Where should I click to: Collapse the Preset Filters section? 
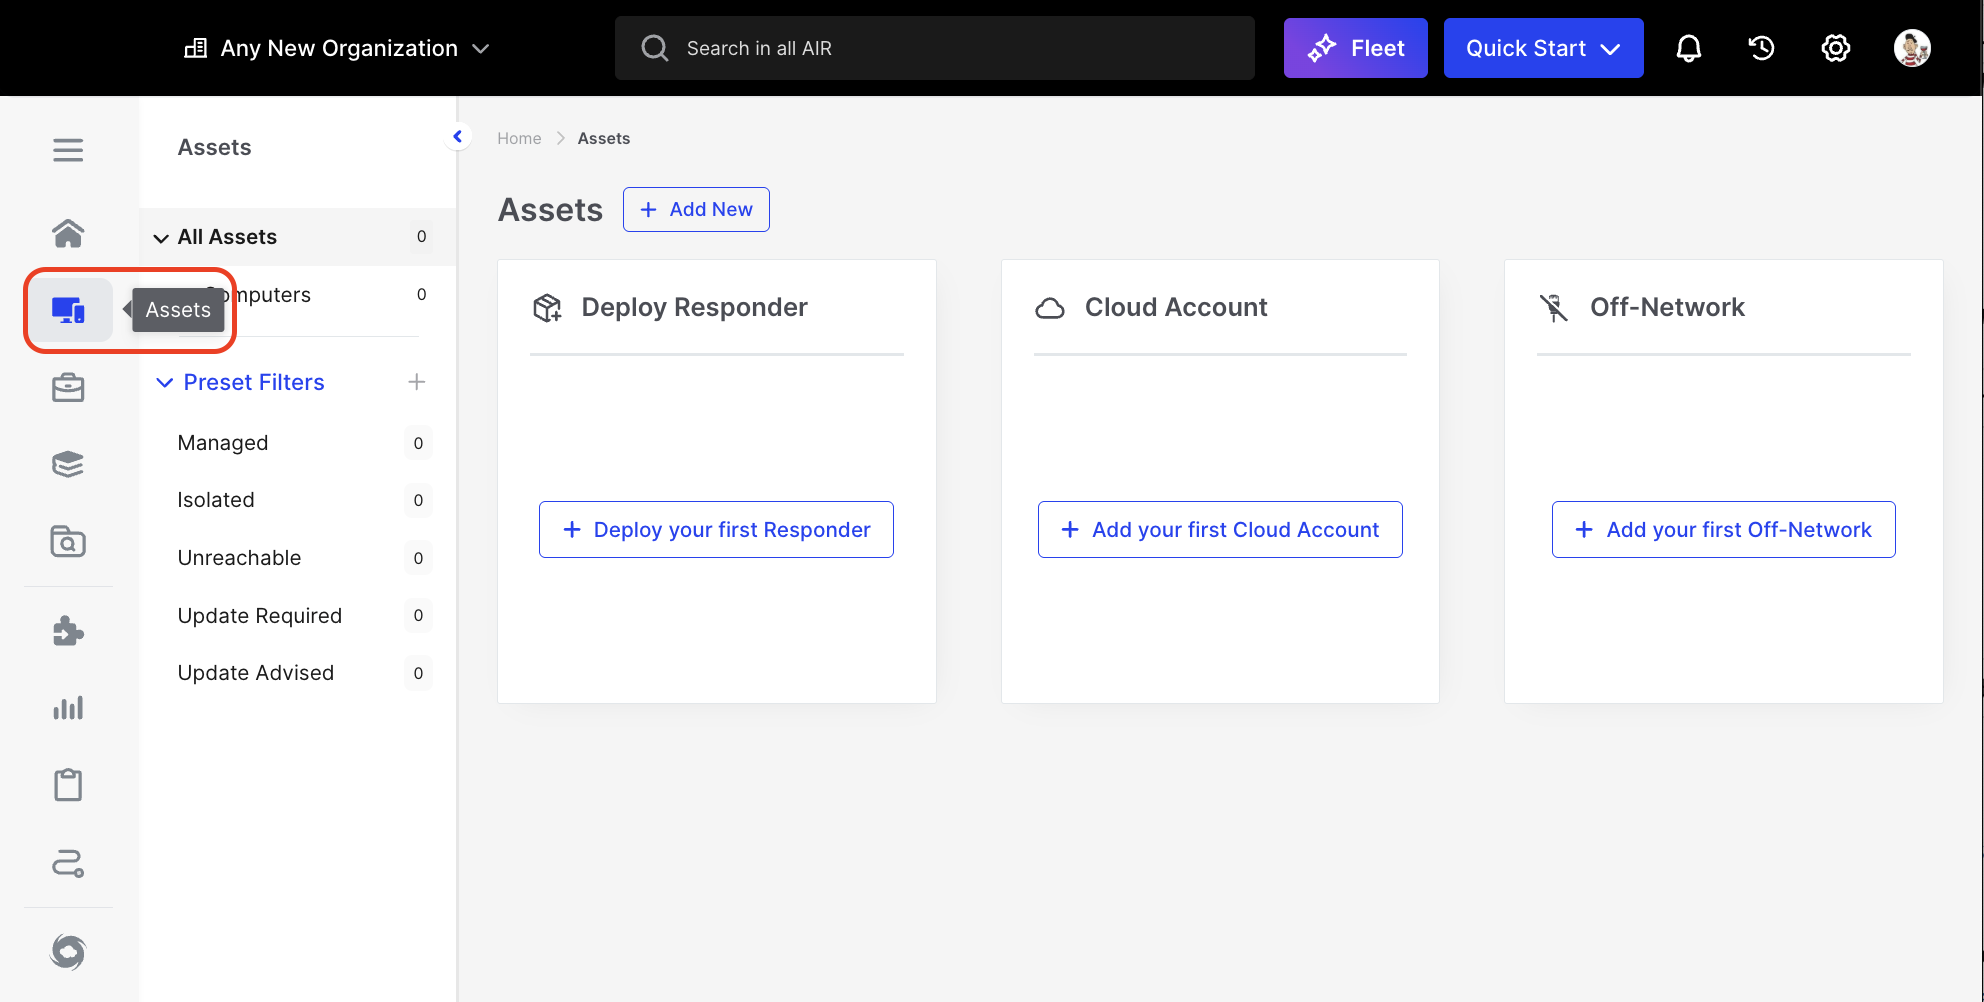[165, 382]
